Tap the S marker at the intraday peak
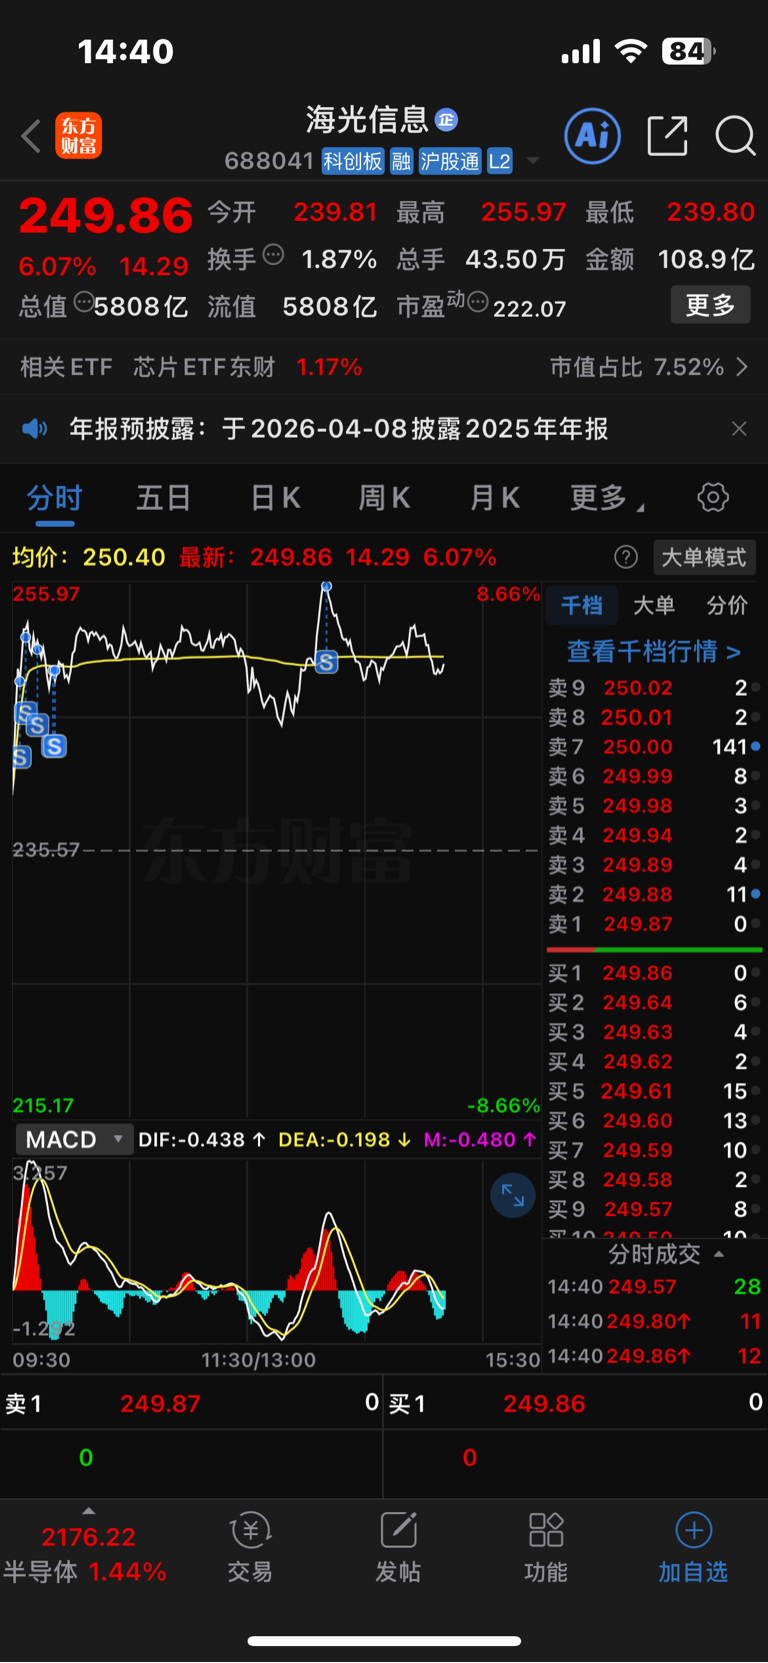Image resolution: width=768 pixels, height=1663 pixels. (326, 662)
